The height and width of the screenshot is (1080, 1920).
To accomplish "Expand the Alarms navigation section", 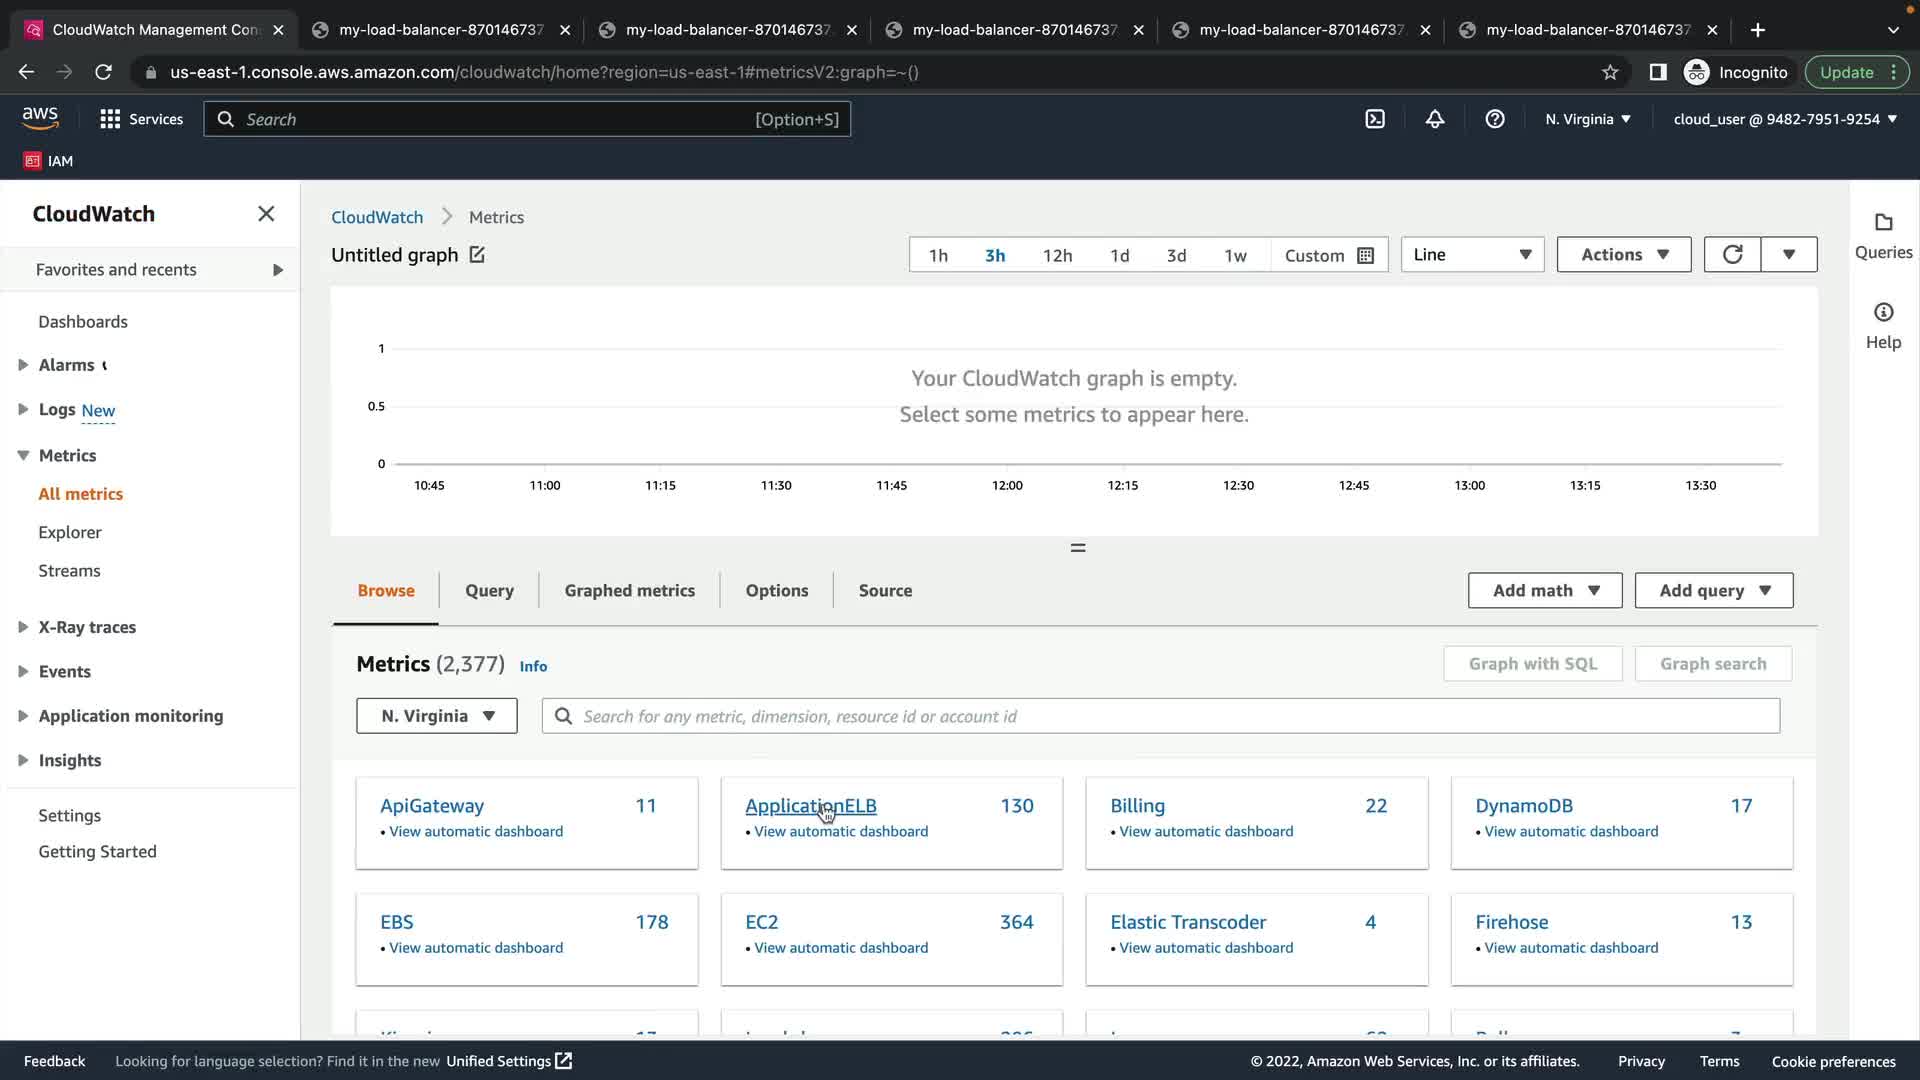I will [x=23, y=365].
